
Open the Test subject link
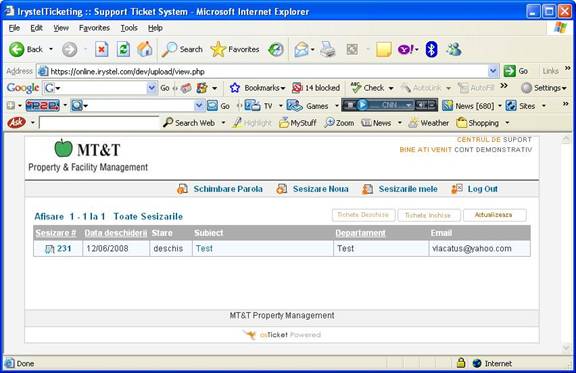[x=204, y=248]
